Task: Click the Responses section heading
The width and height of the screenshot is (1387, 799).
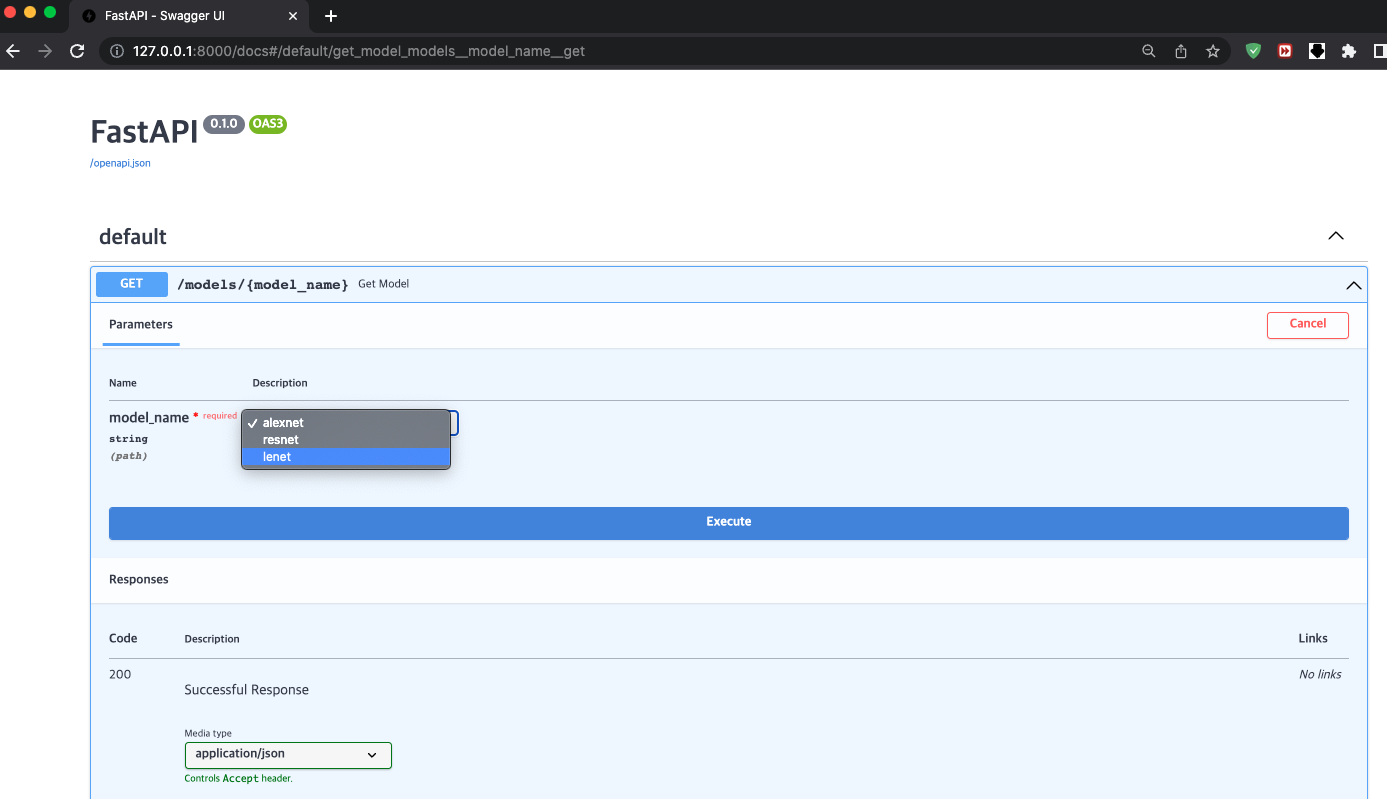Action: (x=139, y=580)
